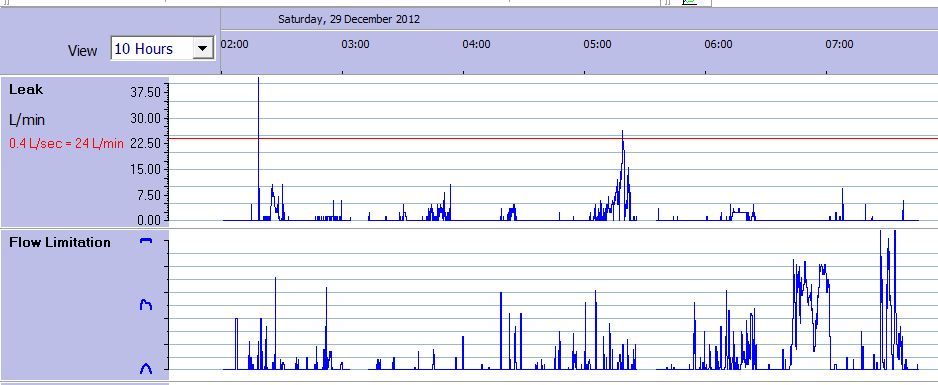Click the 15.00 leak axis value
This screenshot has height=385, width=938.
tap(145, 169)
